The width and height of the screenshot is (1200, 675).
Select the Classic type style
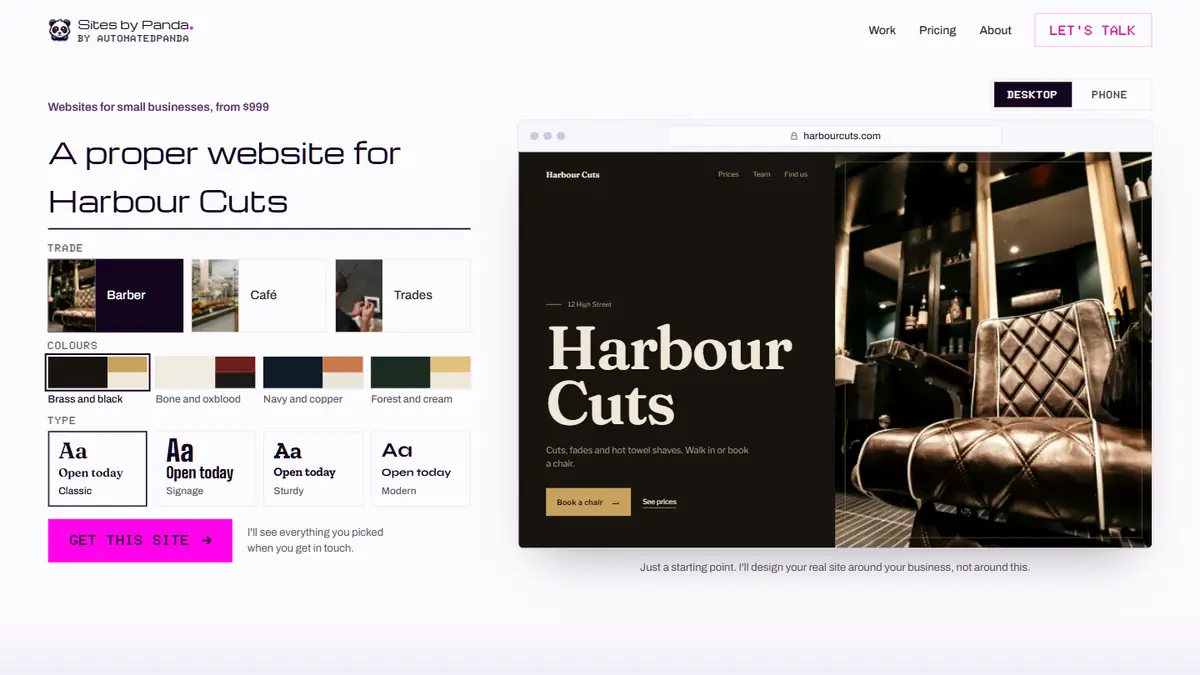(x=98, y=469)
